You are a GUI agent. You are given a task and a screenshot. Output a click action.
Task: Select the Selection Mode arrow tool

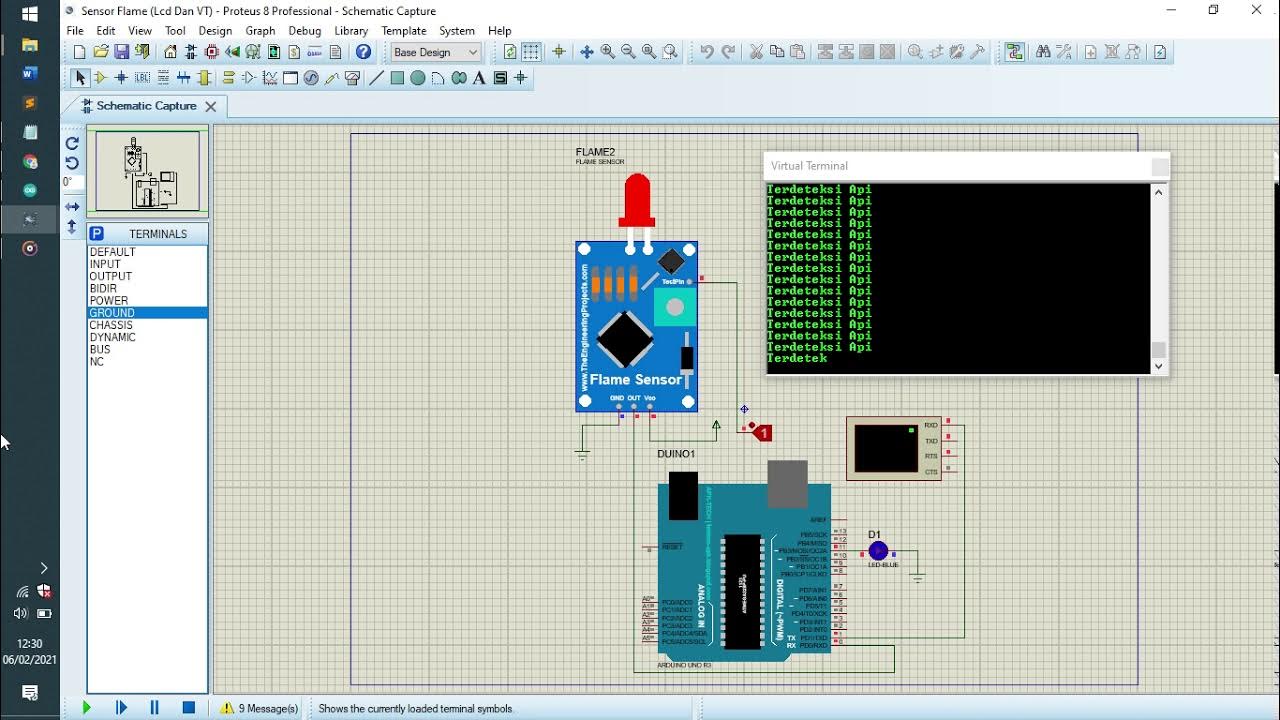click(80, 78)
